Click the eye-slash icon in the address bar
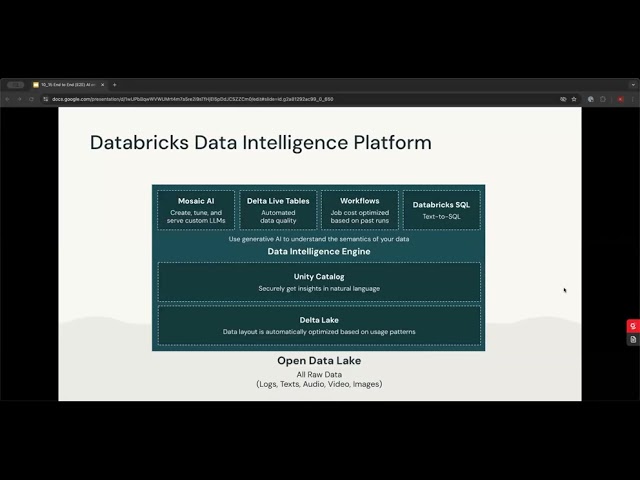This screenshot has width=640, height=480. coord(563,99)
